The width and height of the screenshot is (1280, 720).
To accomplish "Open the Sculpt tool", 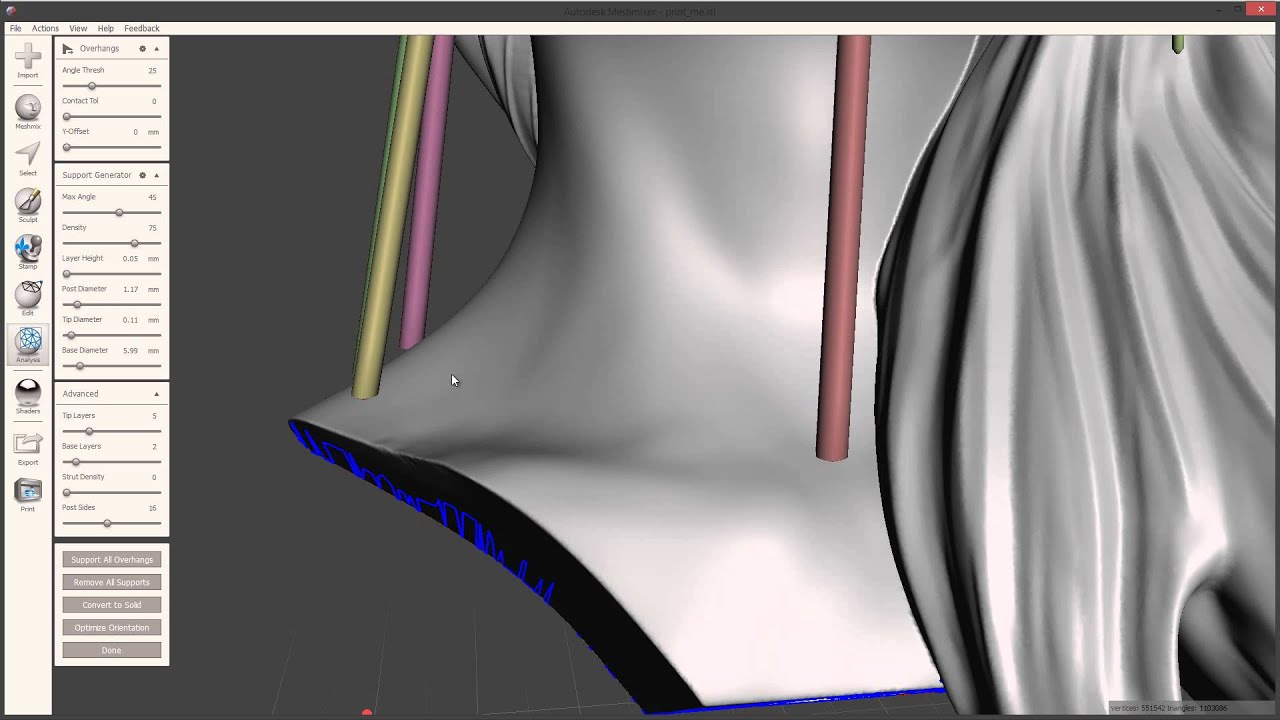I will (x=28, y=206).
